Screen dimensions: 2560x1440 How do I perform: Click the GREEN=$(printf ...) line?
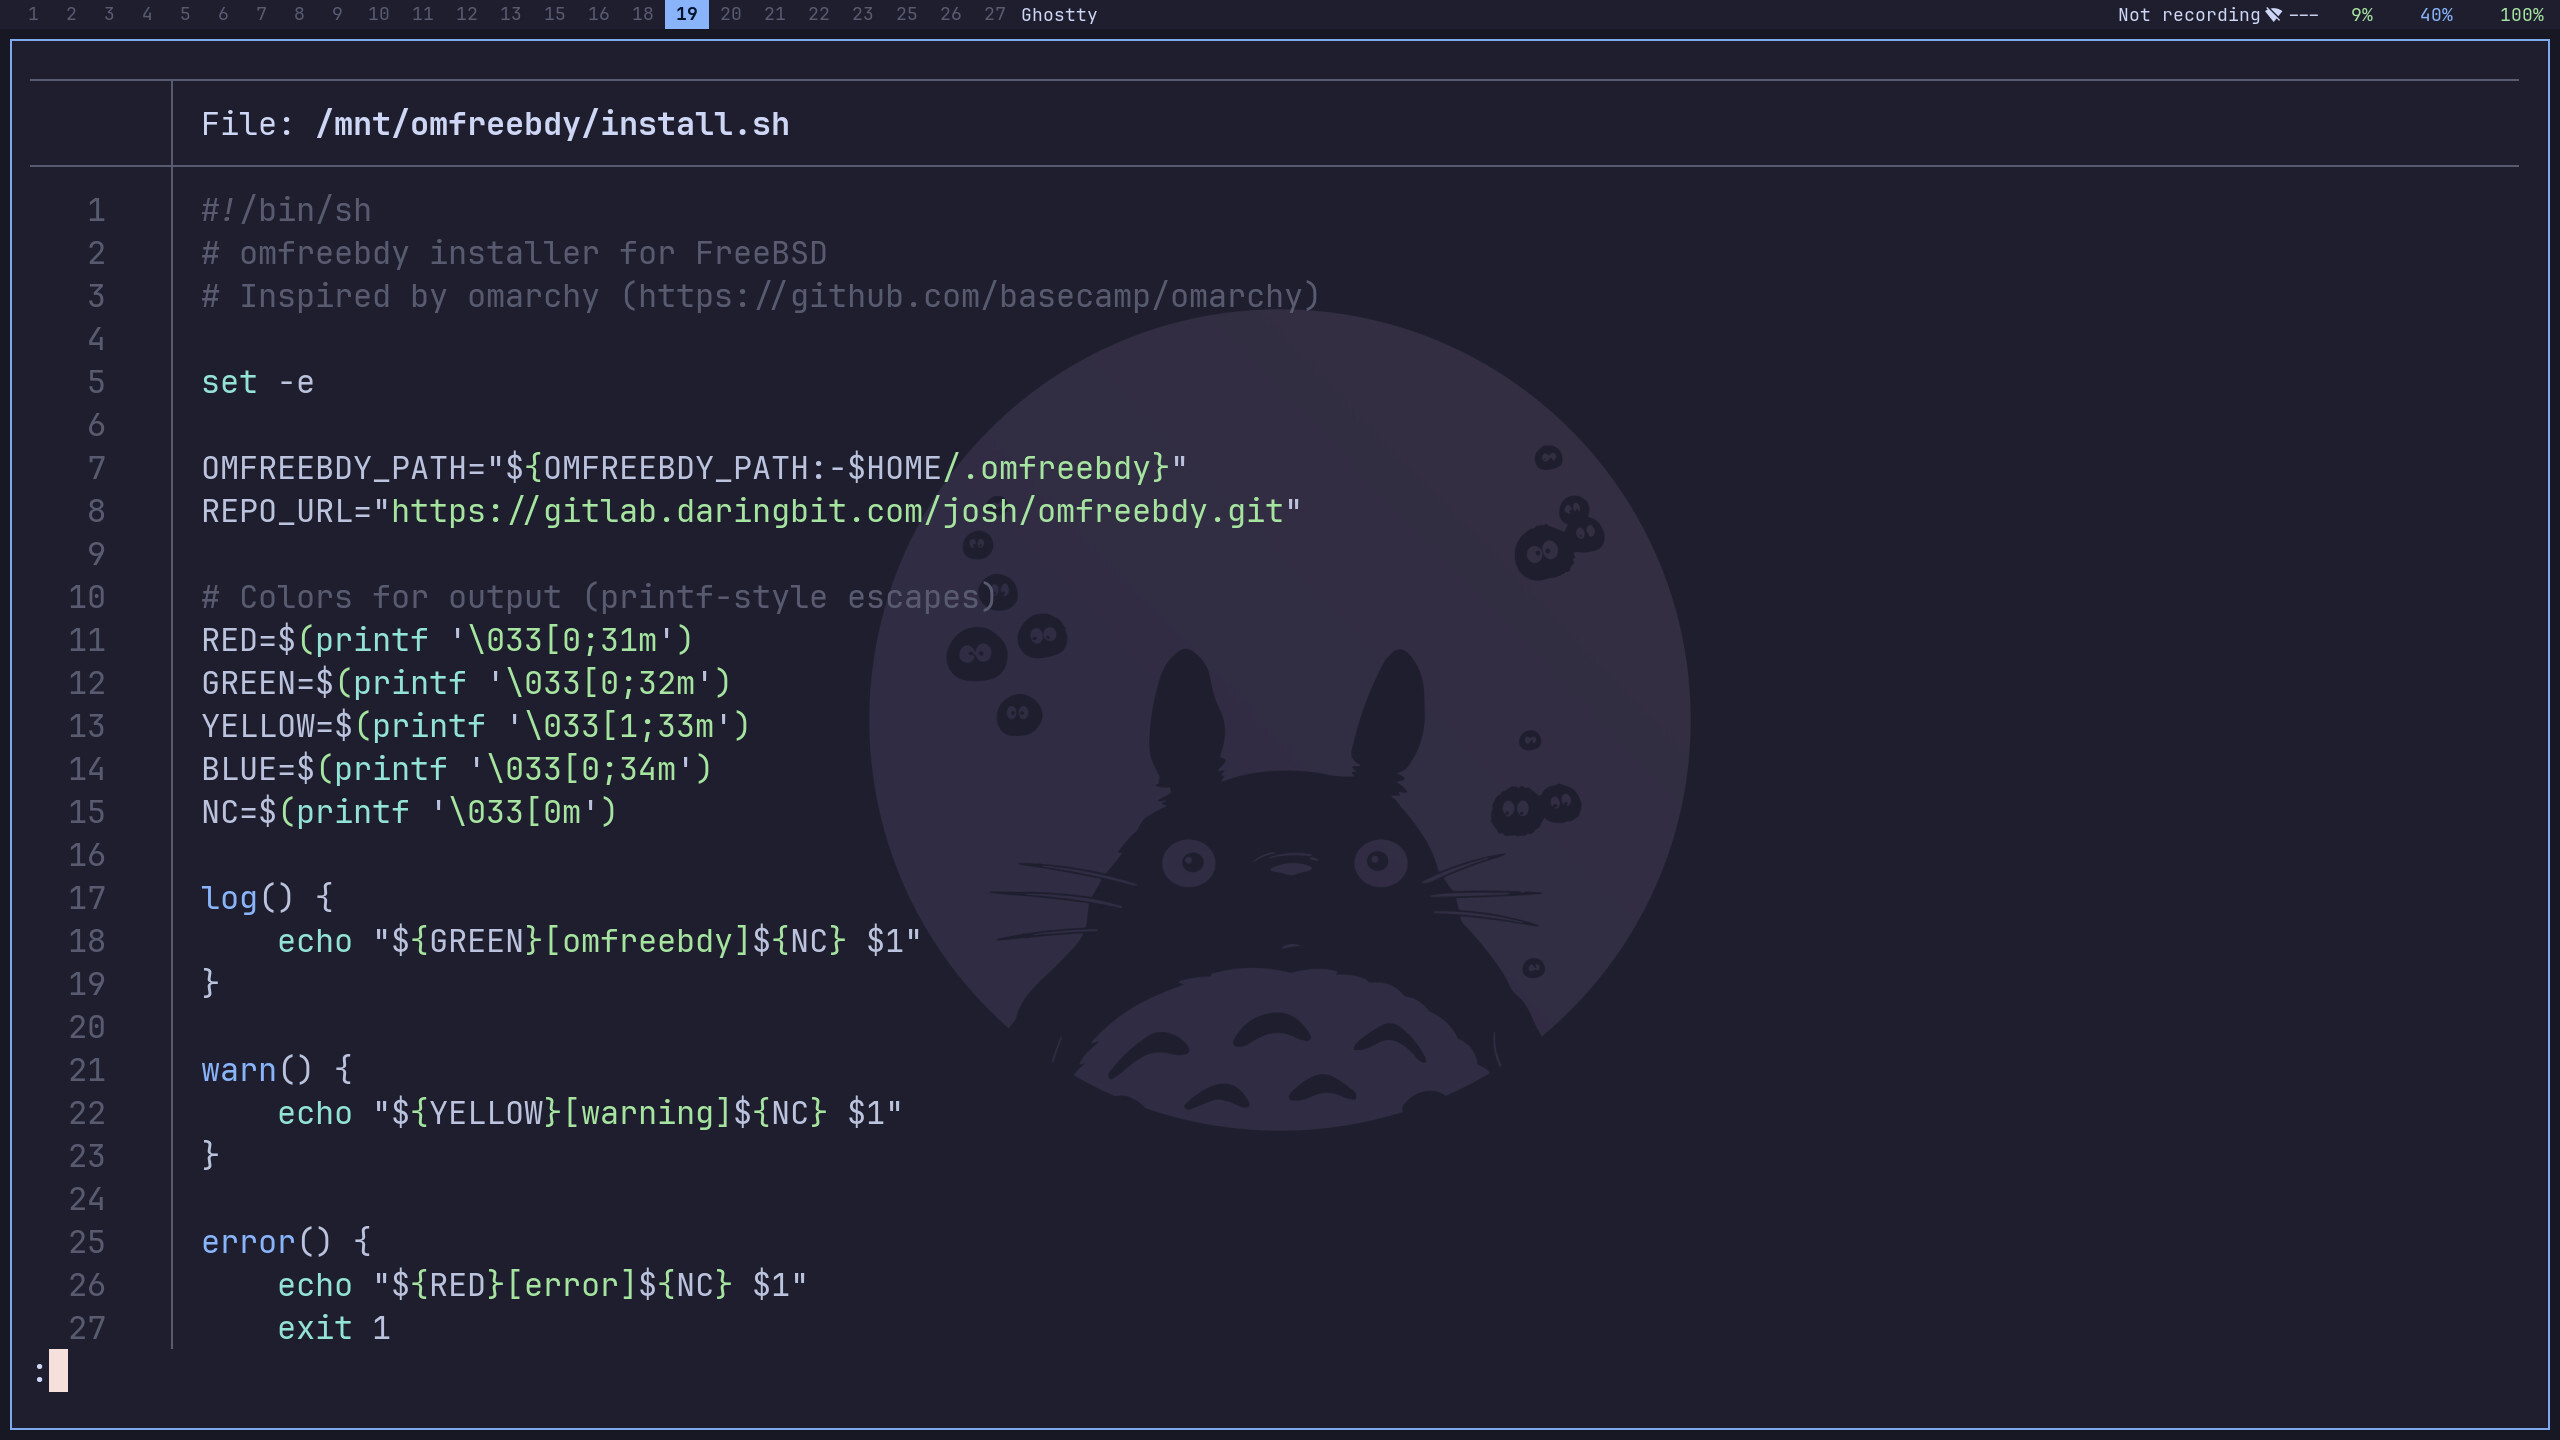click(x=466, y=683)
